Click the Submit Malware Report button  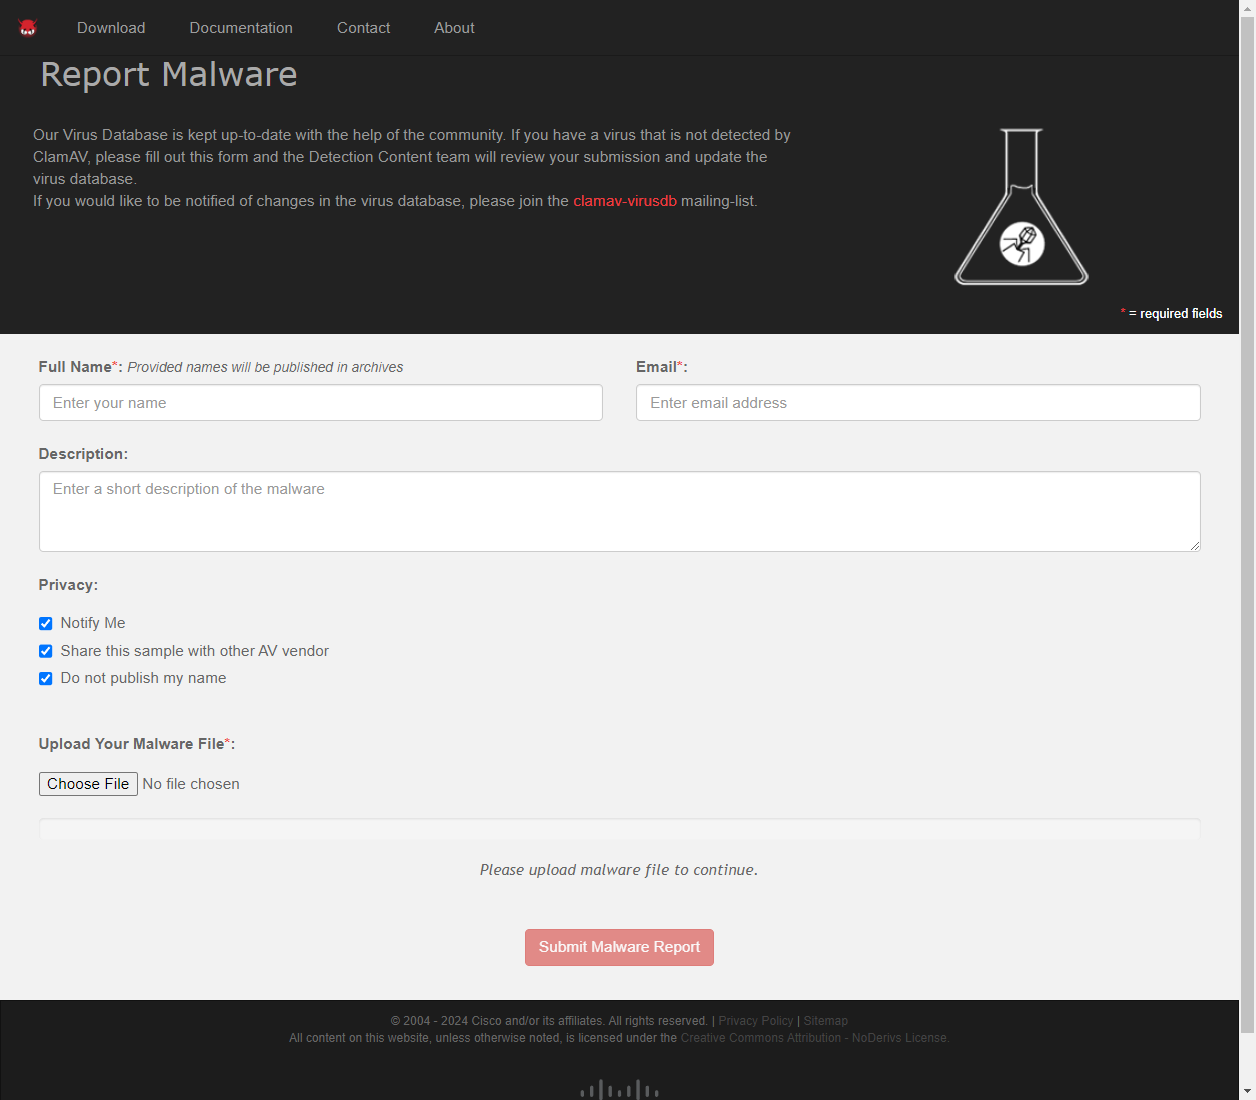tap(619, 947)
